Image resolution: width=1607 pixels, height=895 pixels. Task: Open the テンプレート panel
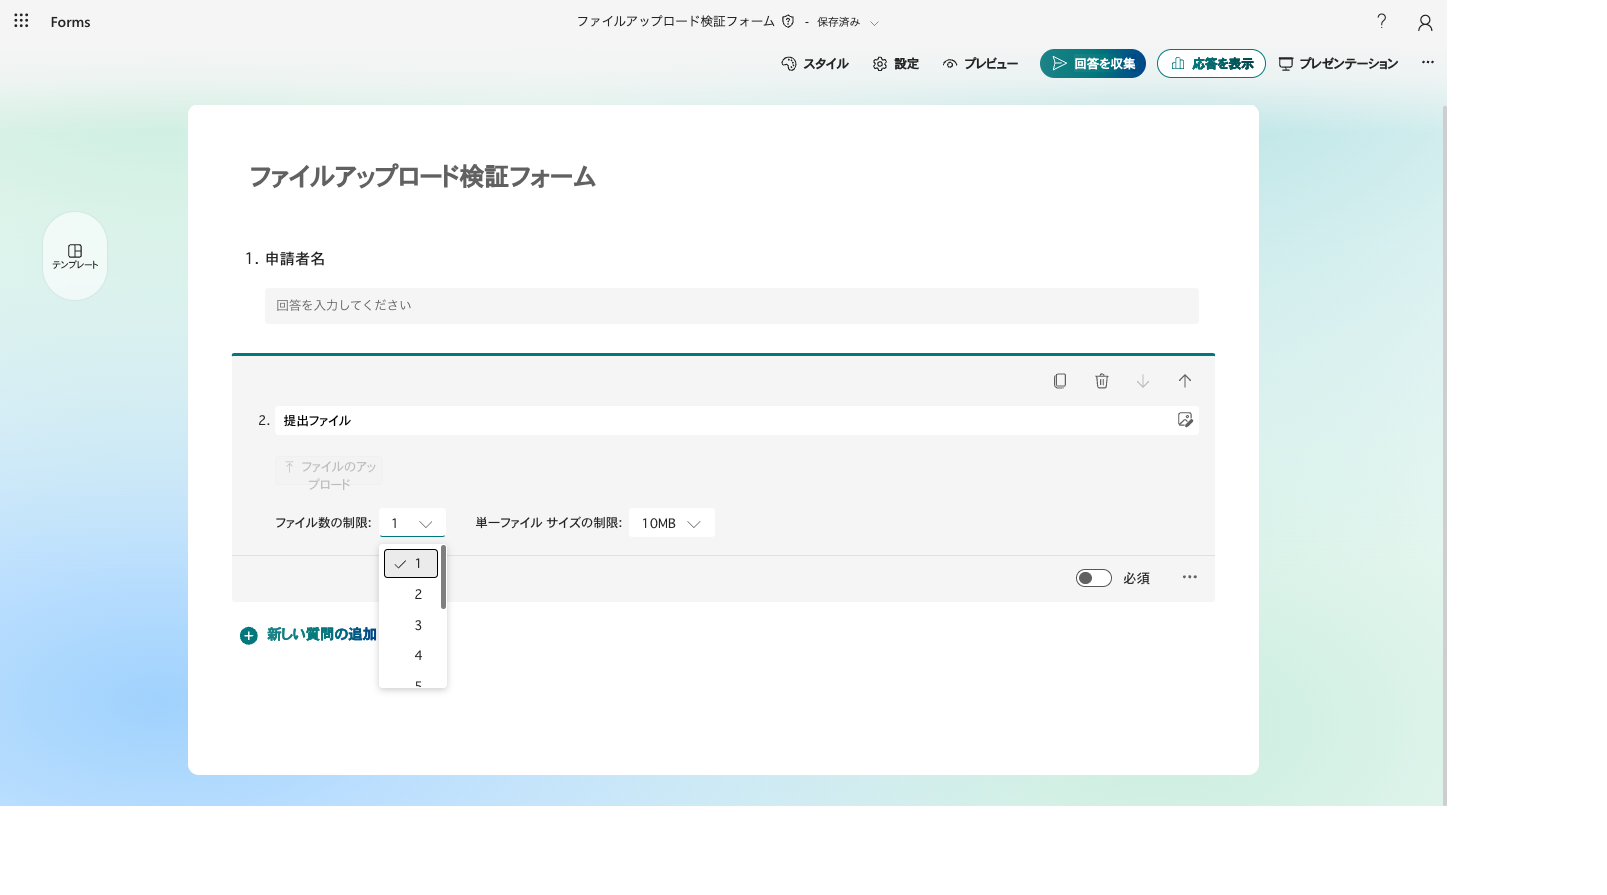coord(75,256)
